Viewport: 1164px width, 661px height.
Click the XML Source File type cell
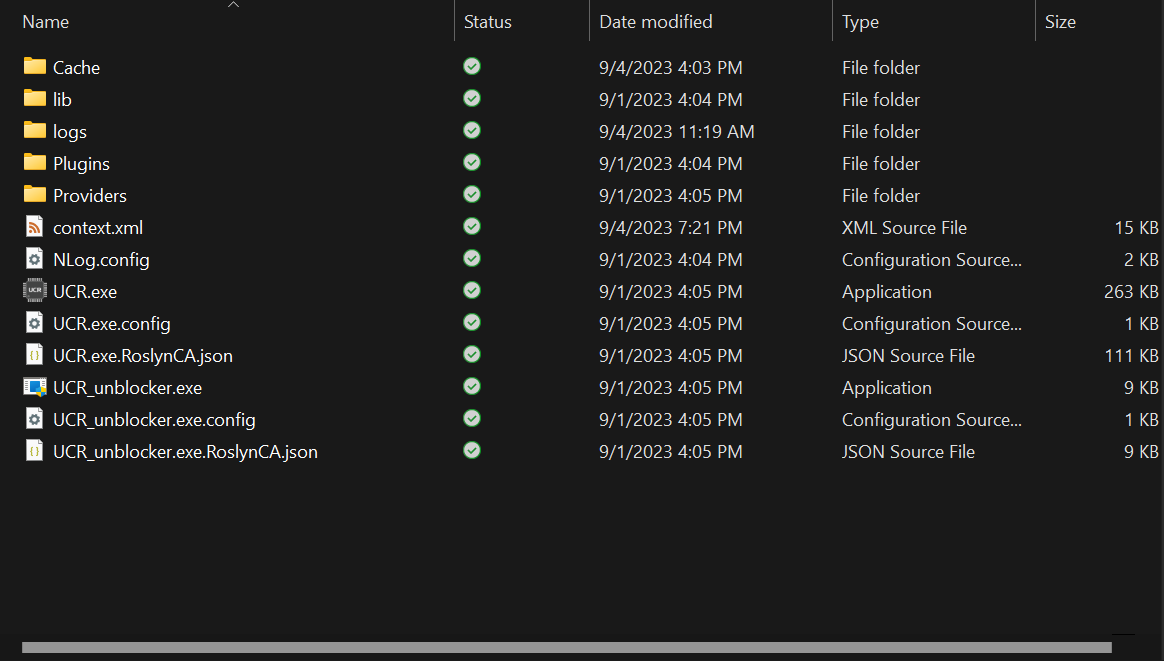904,227
